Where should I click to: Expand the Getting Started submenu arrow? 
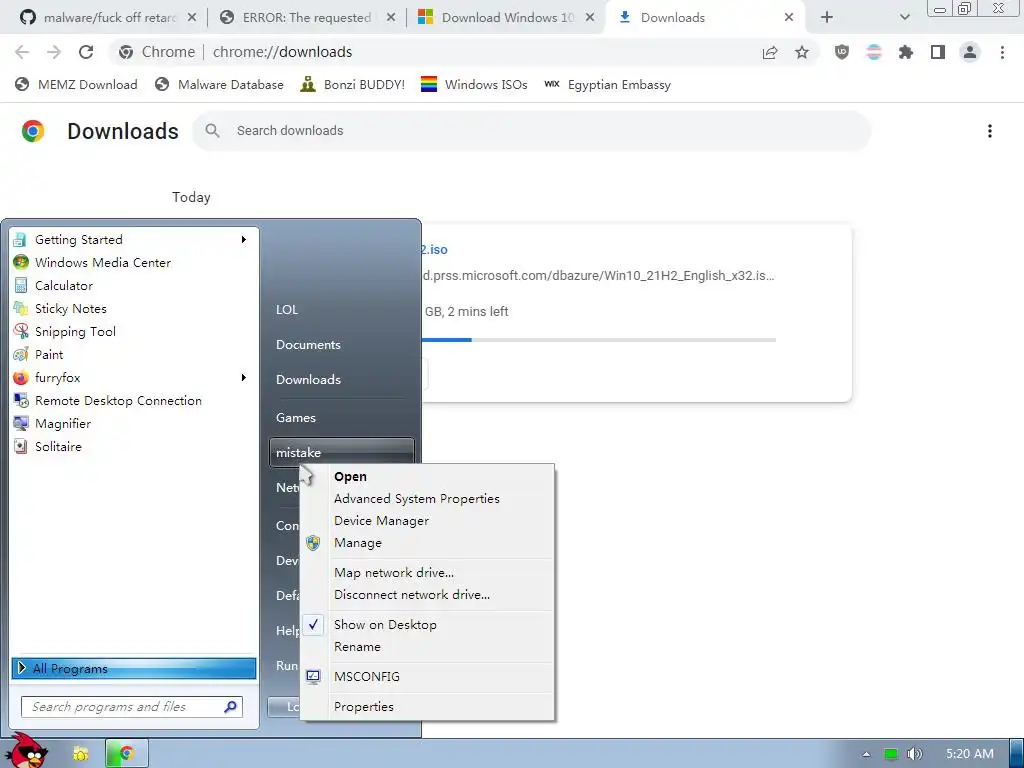[x=244, y=240]
